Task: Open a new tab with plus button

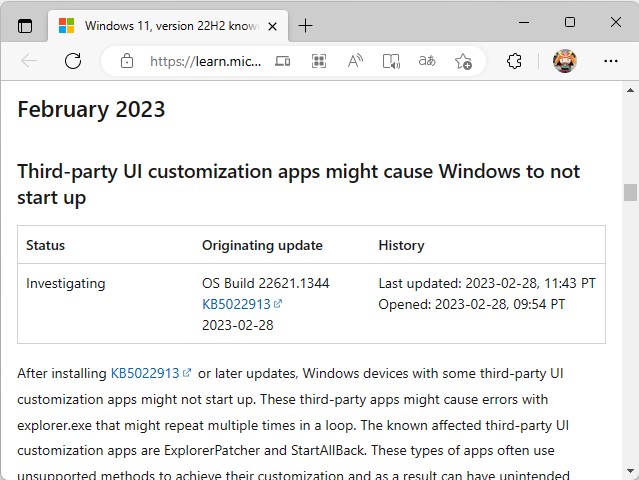Action: [x=305, y=26]
